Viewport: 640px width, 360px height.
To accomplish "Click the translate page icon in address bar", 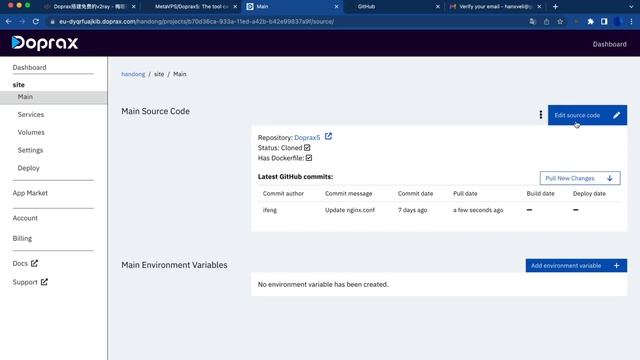I will 532,22.
